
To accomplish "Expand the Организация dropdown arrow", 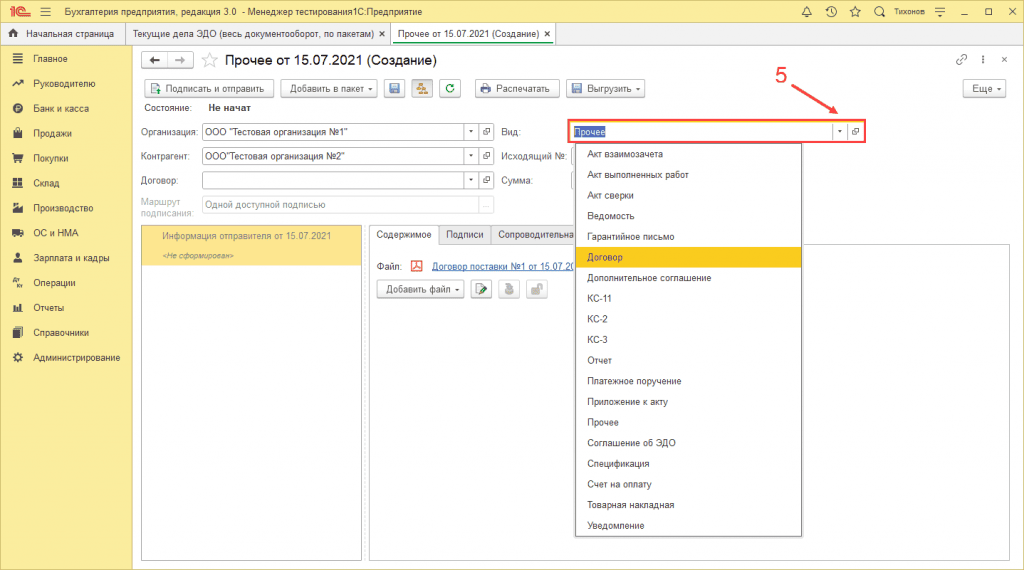I will tap(471, 132).
